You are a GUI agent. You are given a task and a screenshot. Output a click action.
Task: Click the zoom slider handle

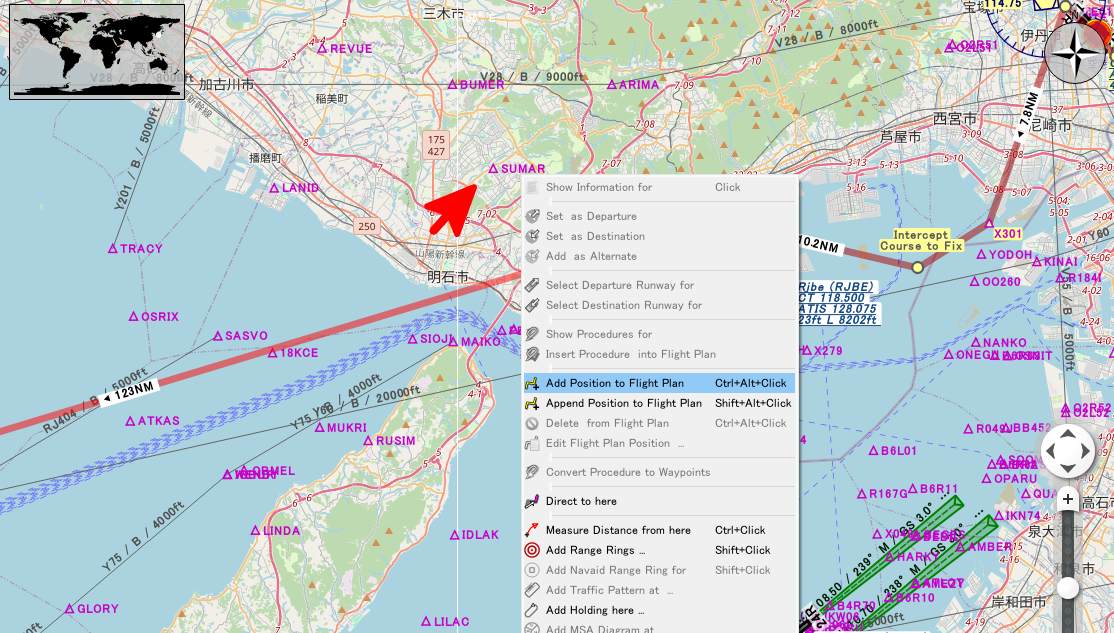(1068, 588)
